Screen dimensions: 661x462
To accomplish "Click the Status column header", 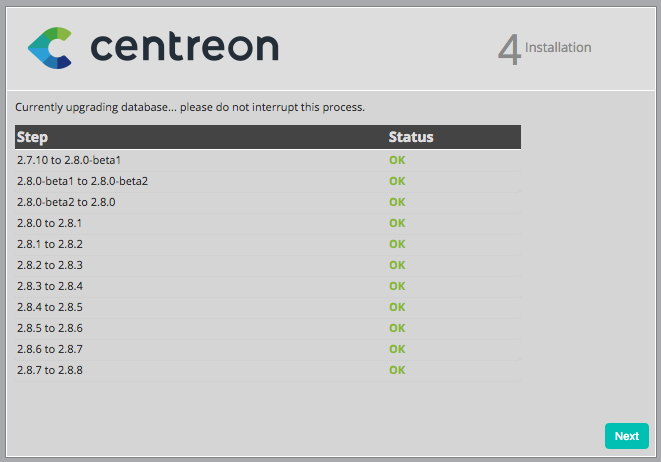I will pyautogui.click(x=410, y=137).
